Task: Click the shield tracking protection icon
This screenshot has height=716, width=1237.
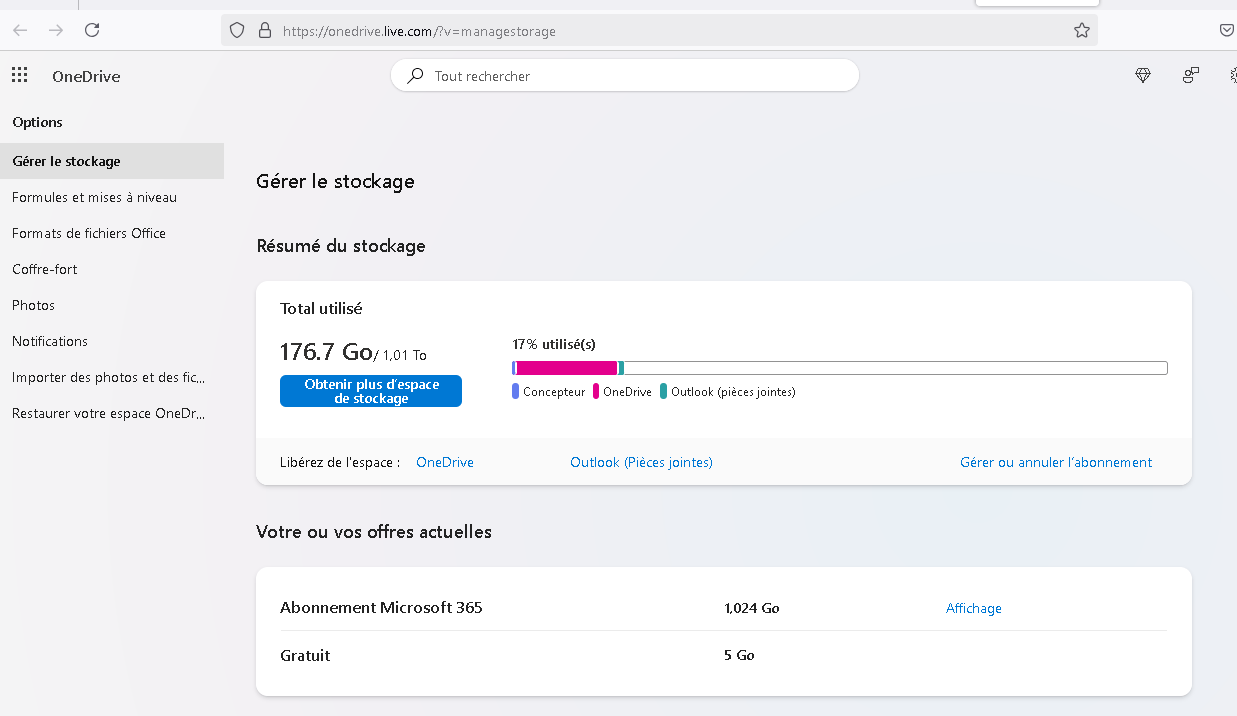Action: pos(237,31)
